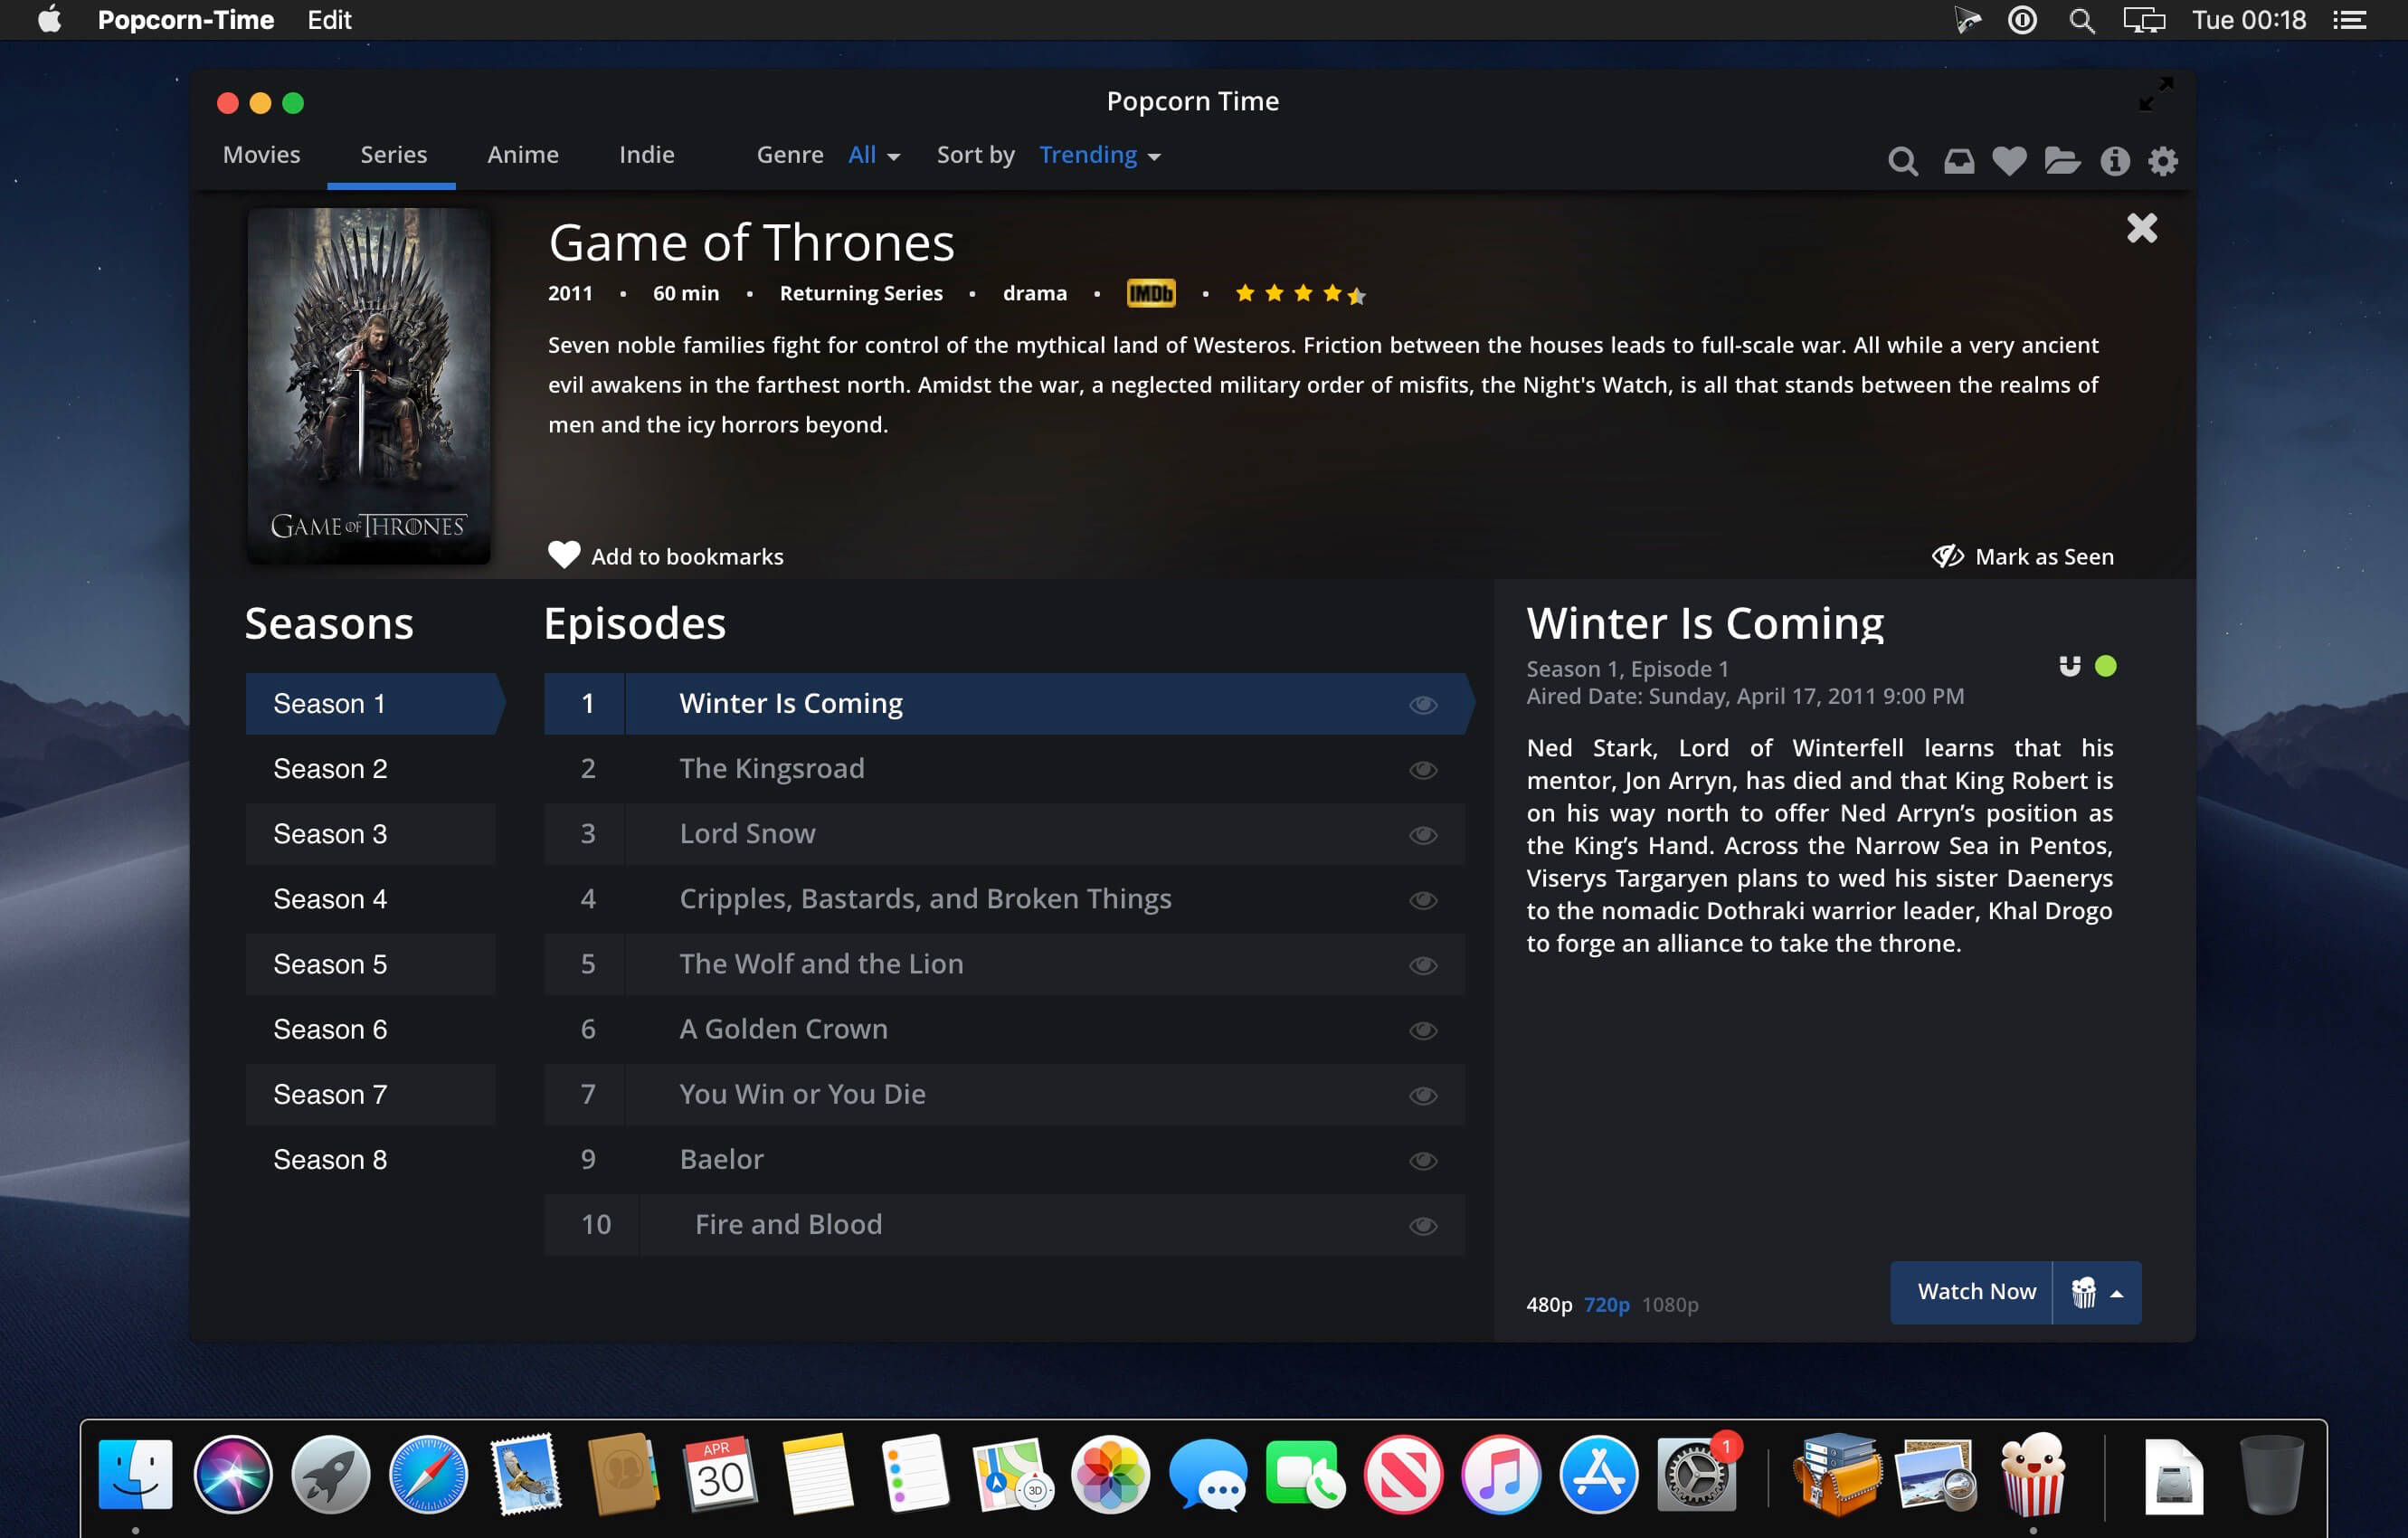This screenshot has height=1538, width=2408.
Task: Open Messages from the dock
Action: (x=1208, y=1474)
